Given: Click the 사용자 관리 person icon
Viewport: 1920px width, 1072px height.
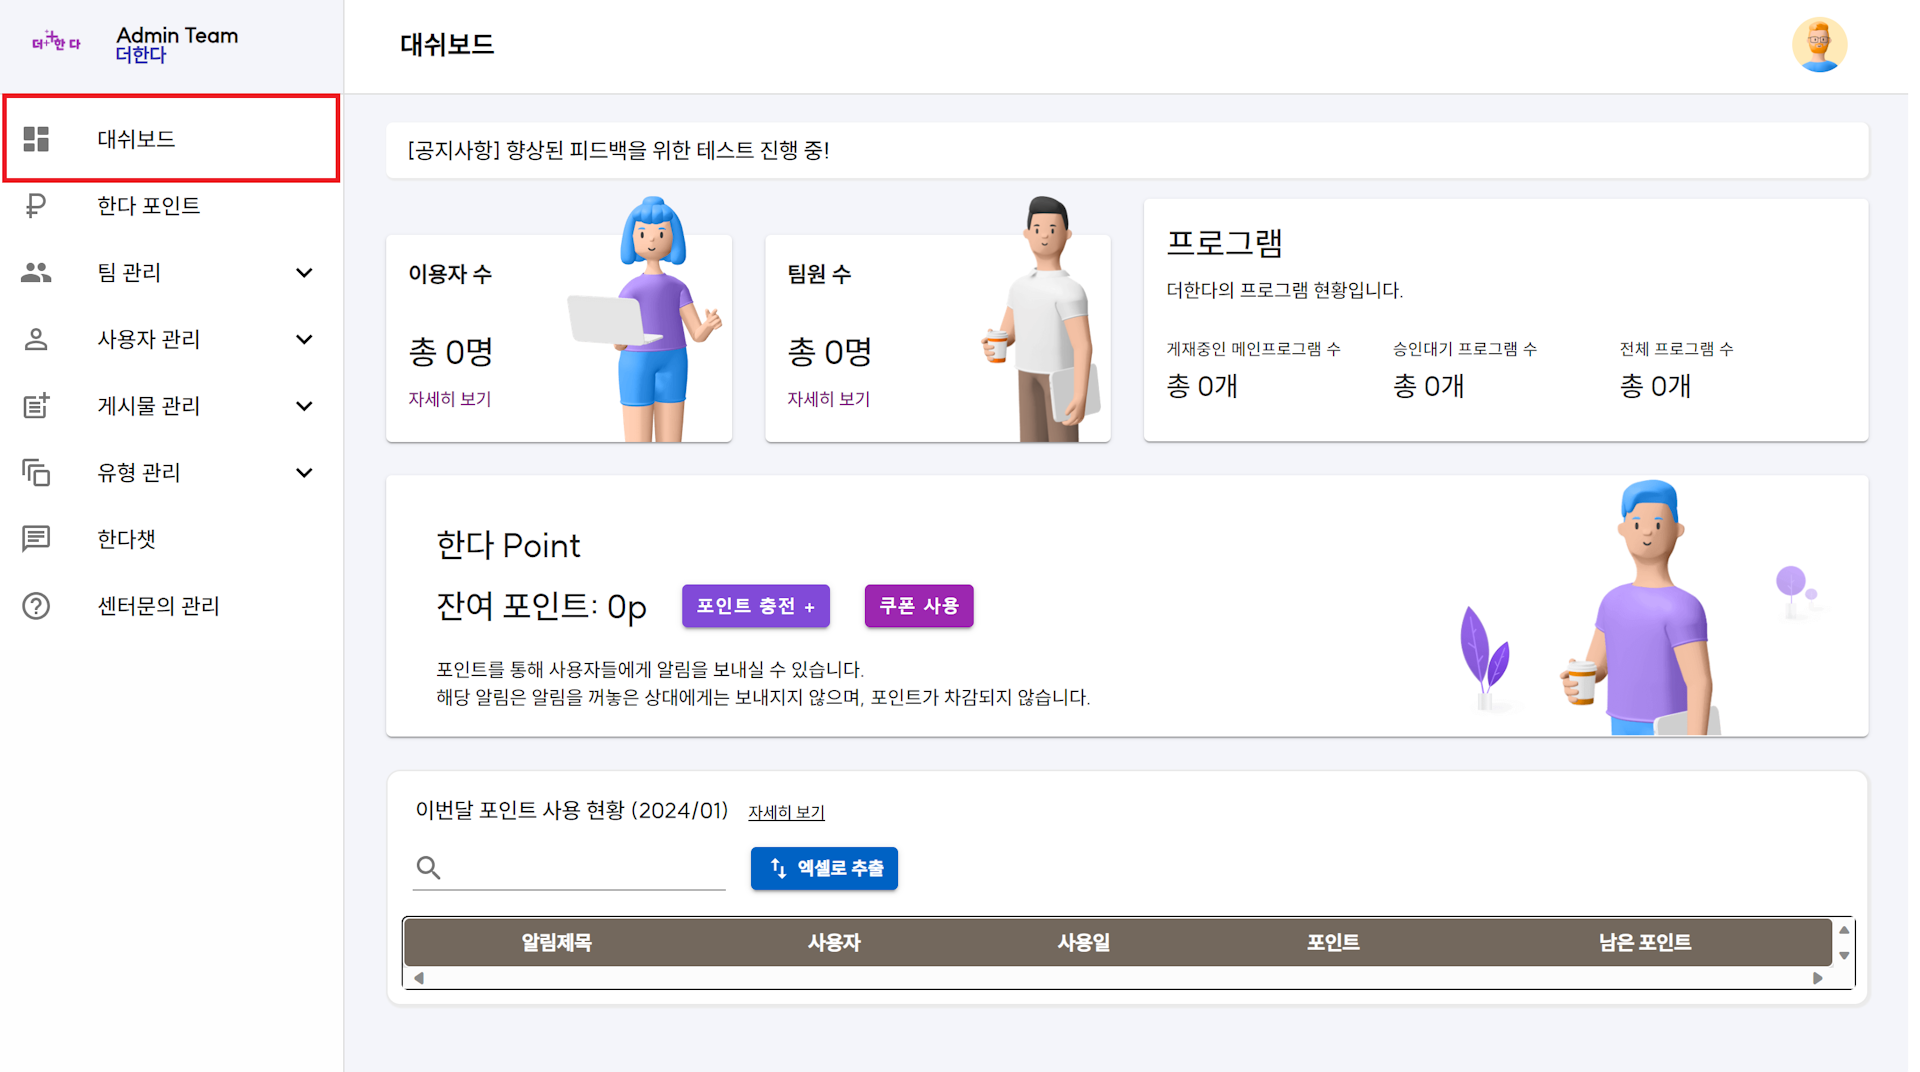Looking at the screenshot, I should pos(36,339).
